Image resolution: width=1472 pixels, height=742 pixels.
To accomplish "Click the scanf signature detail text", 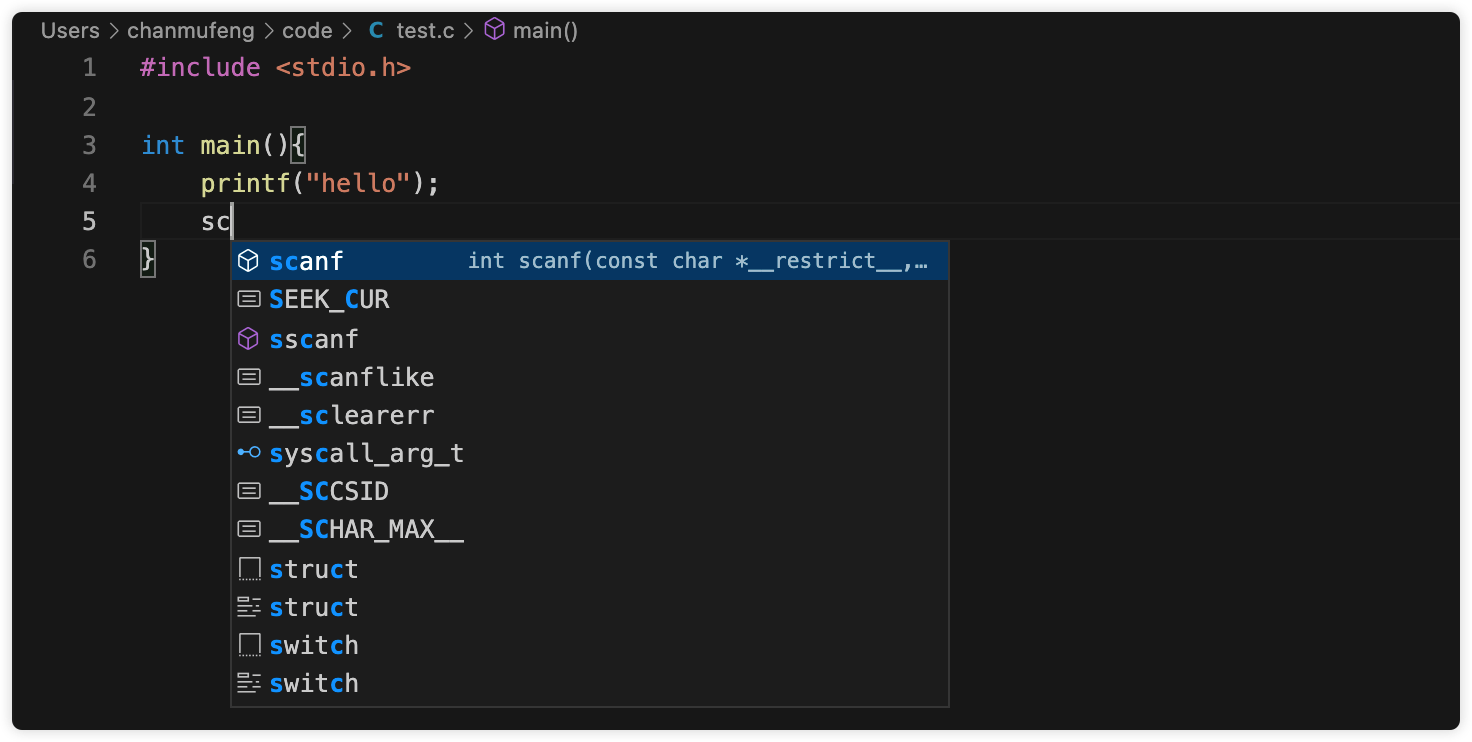I will click(698, 262).
